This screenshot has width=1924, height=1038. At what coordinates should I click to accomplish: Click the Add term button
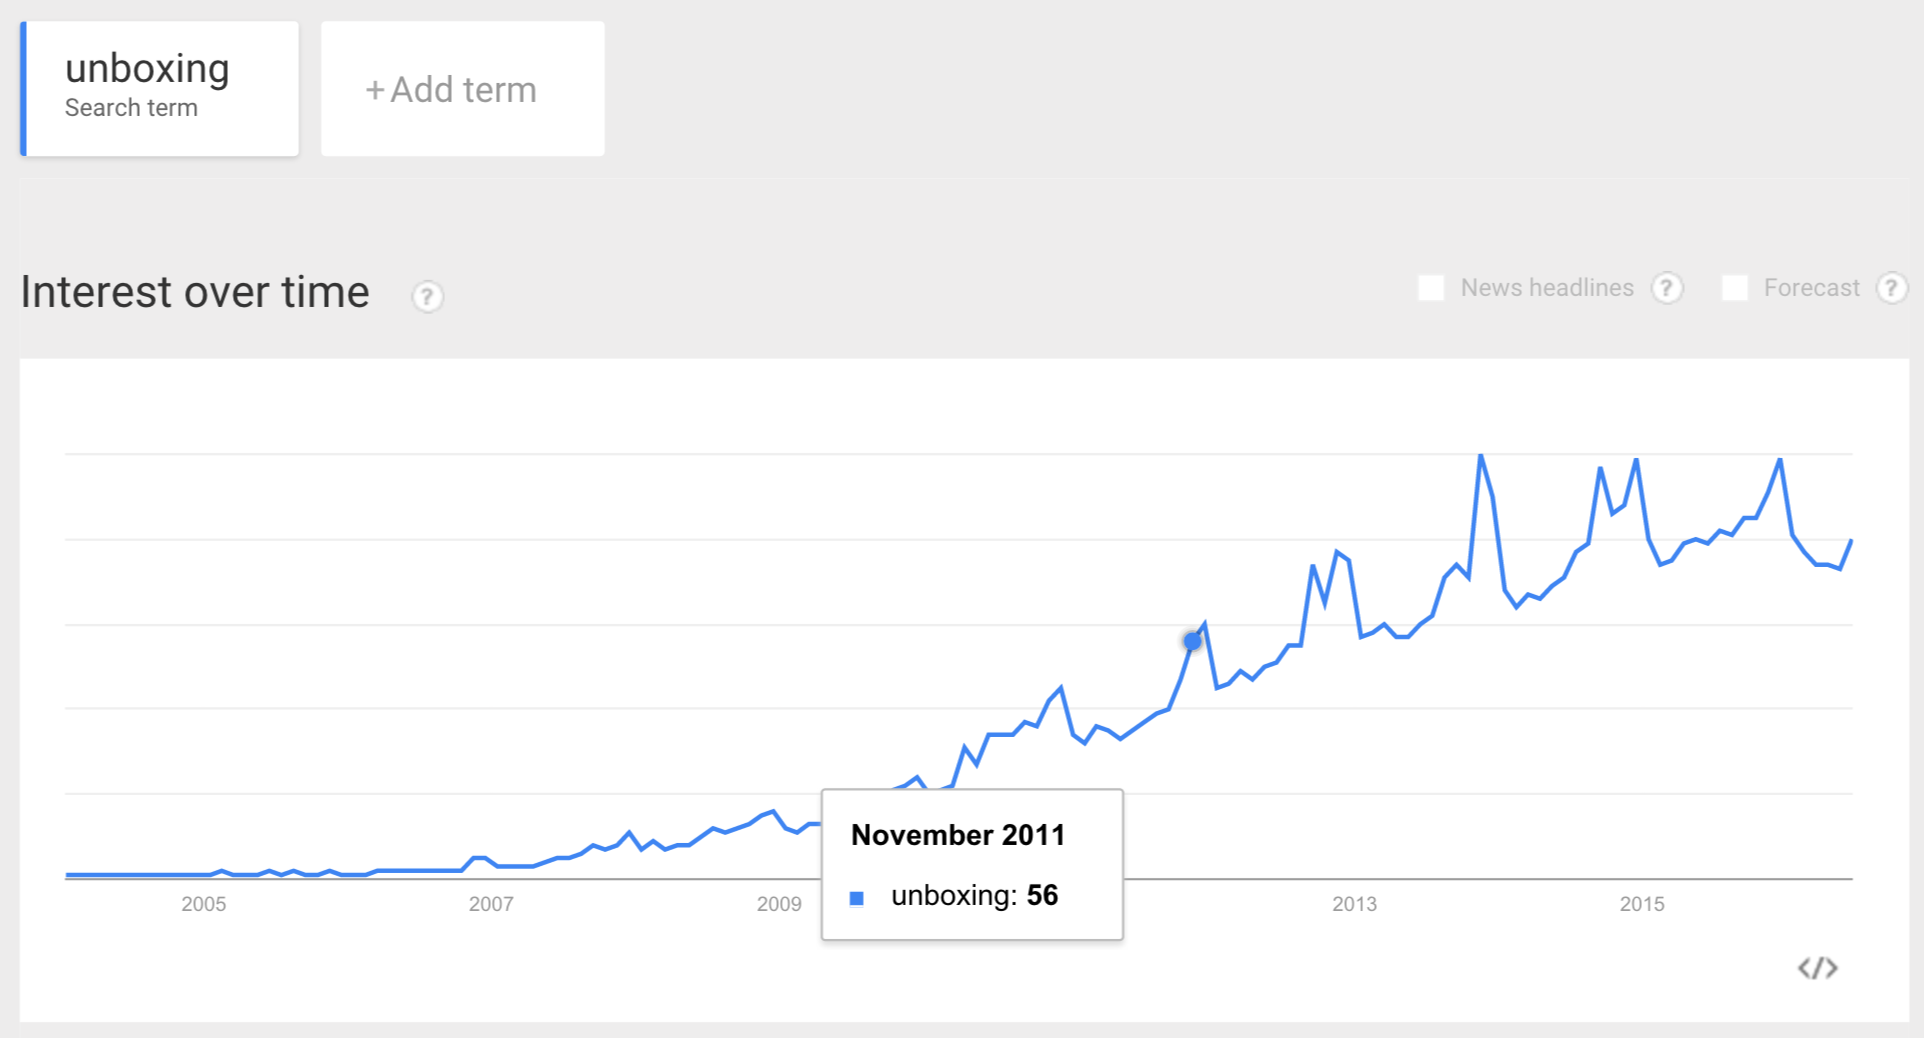tap(462, 89)
